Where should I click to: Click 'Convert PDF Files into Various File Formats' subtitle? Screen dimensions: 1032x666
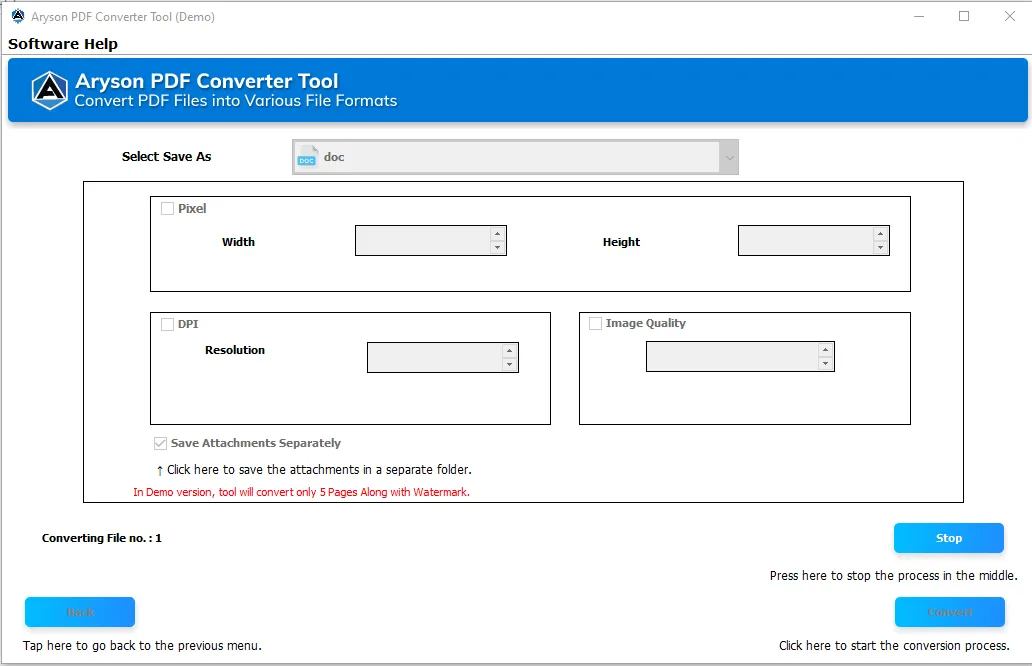(x=236, y=101)
